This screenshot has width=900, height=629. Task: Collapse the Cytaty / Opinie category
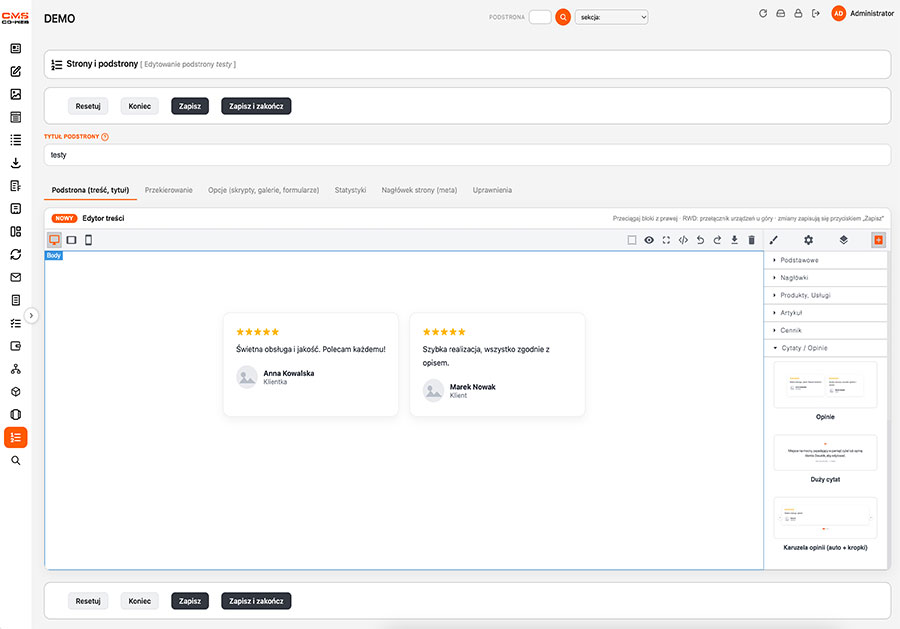pyautogui.click(x=825, y=348)
